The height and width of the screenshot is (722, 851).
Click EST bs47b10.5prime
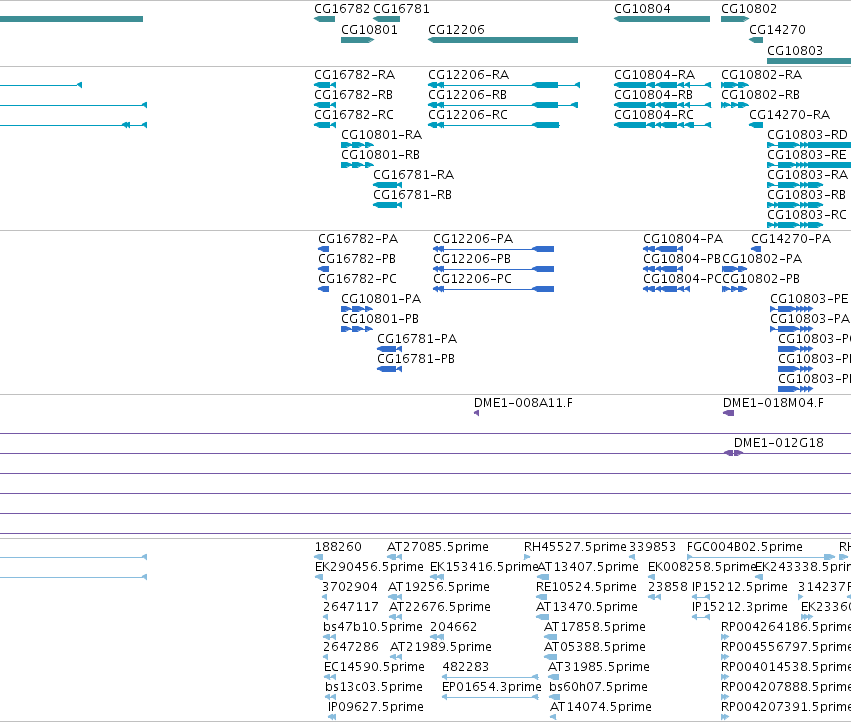pos(372,627)
